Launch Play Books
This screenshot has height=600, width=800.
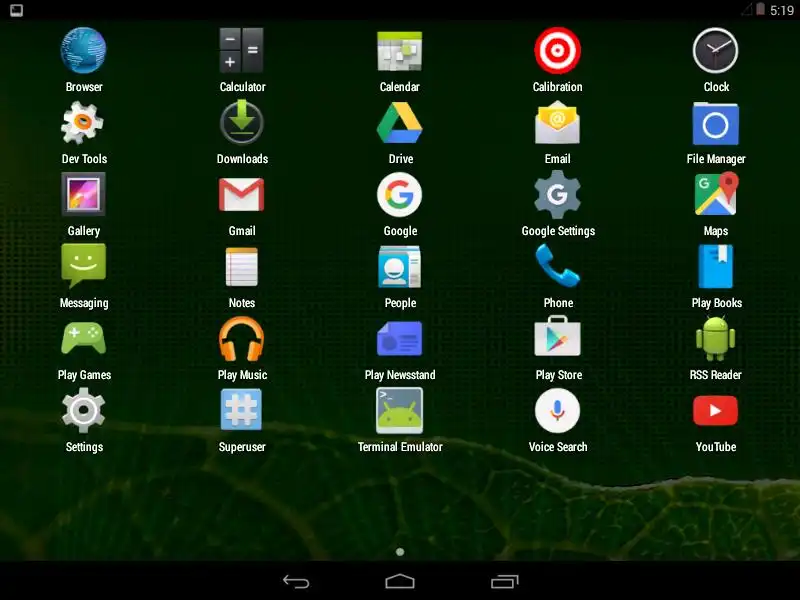point(715,267)
